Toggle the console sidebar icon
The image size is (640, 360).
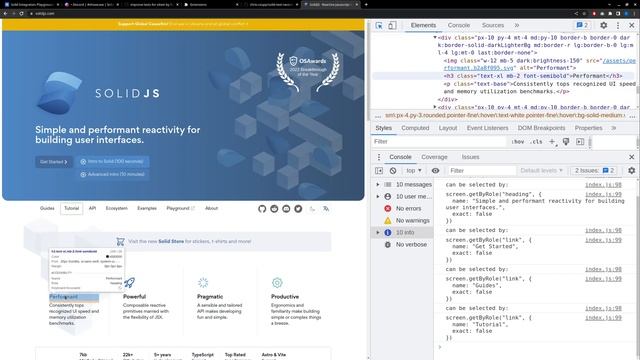point(379,171)
